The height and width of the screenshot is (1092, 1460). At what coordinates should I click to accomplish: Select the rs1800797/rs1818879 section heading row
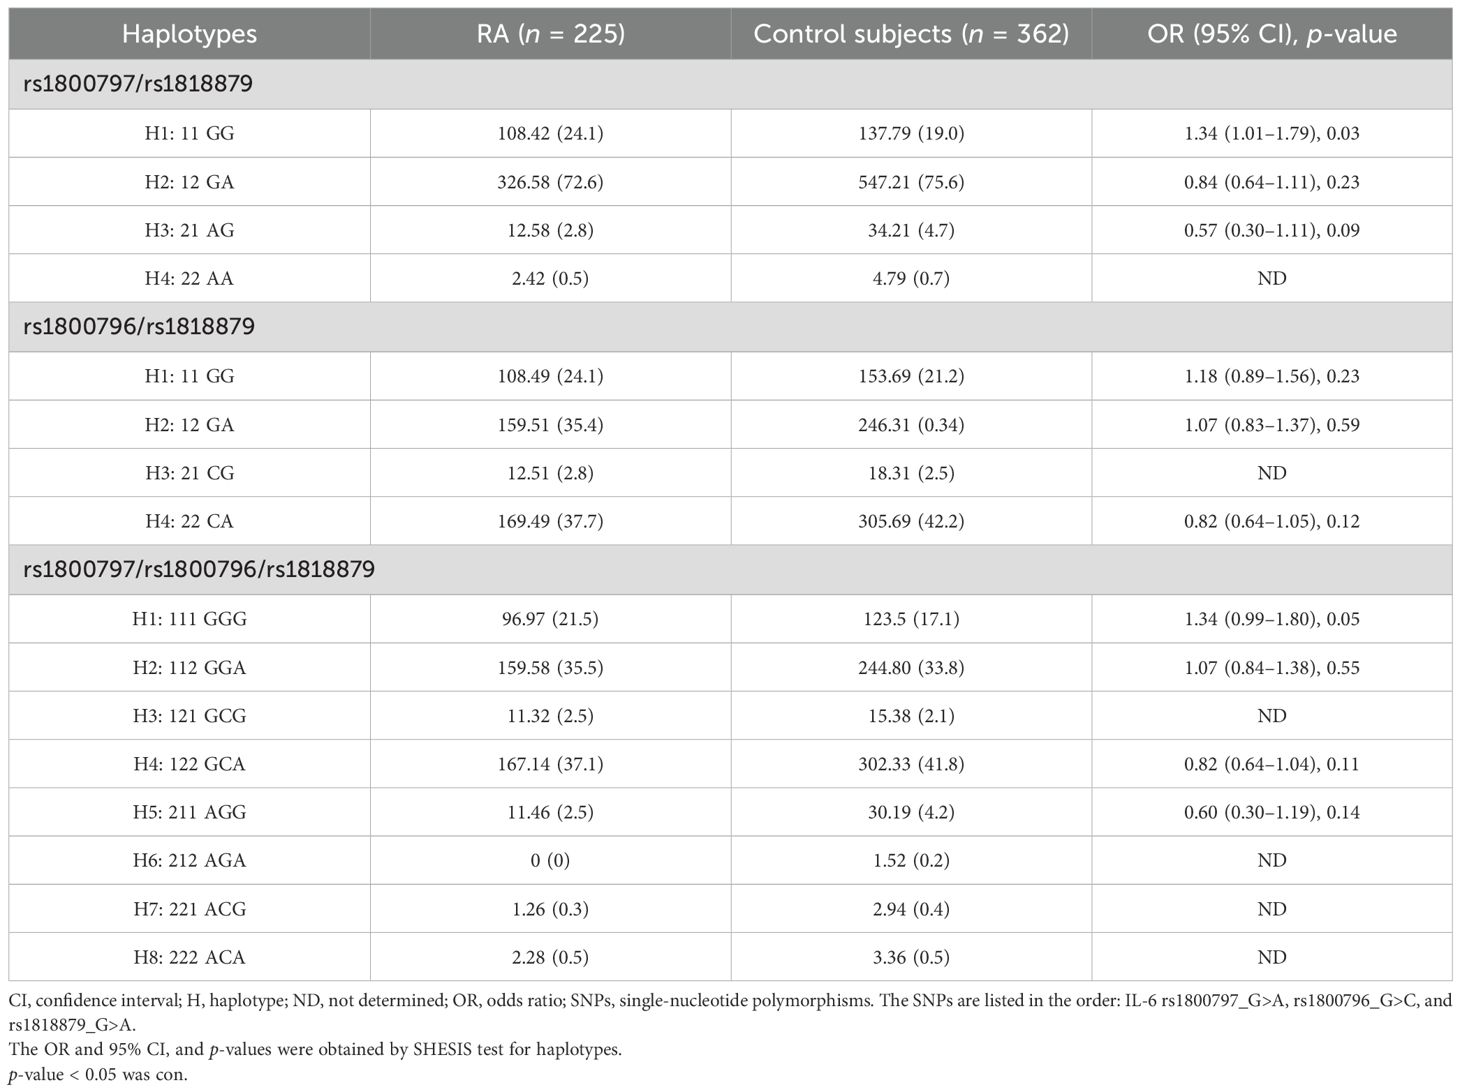(x=138, y=84)
